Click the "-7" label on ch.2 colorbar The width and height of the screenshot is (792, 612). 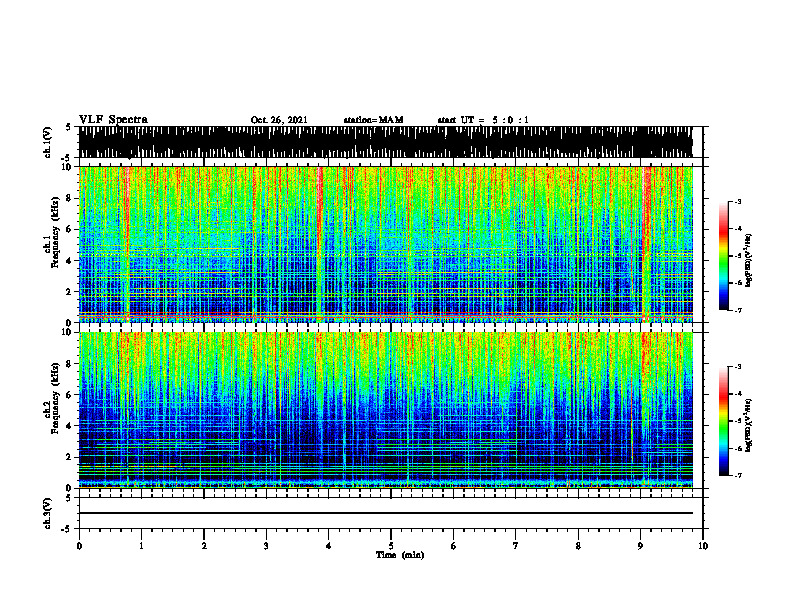737,476
